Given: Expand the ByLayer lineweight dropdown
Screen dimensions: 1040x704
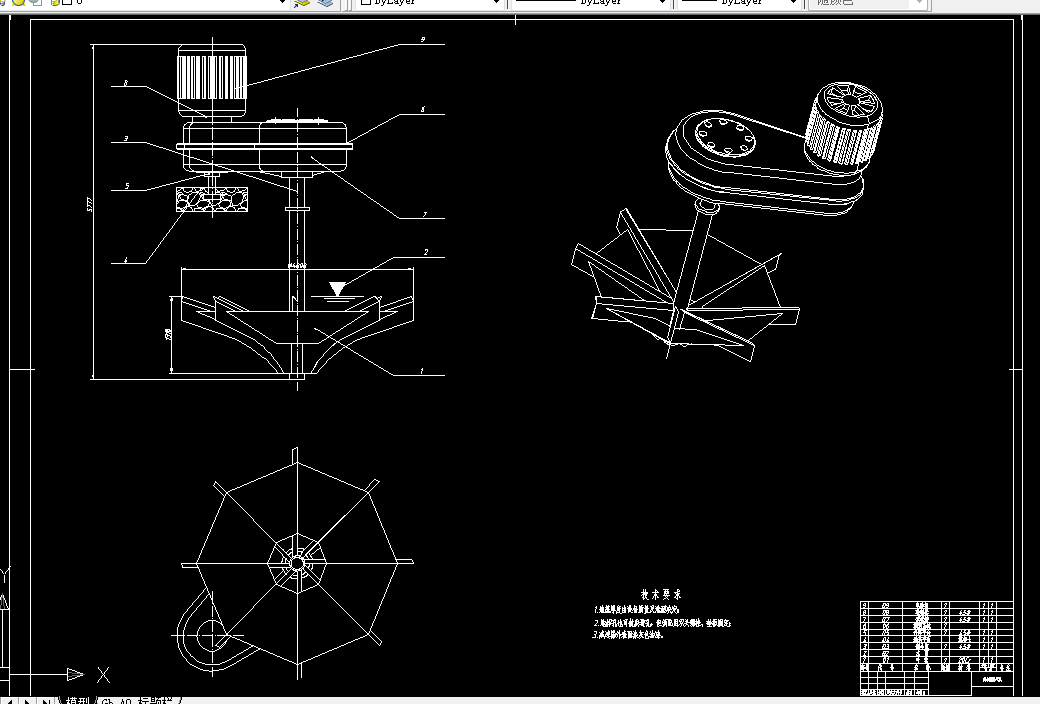Looking at the screenshot, I should click(x=793, y=3).
